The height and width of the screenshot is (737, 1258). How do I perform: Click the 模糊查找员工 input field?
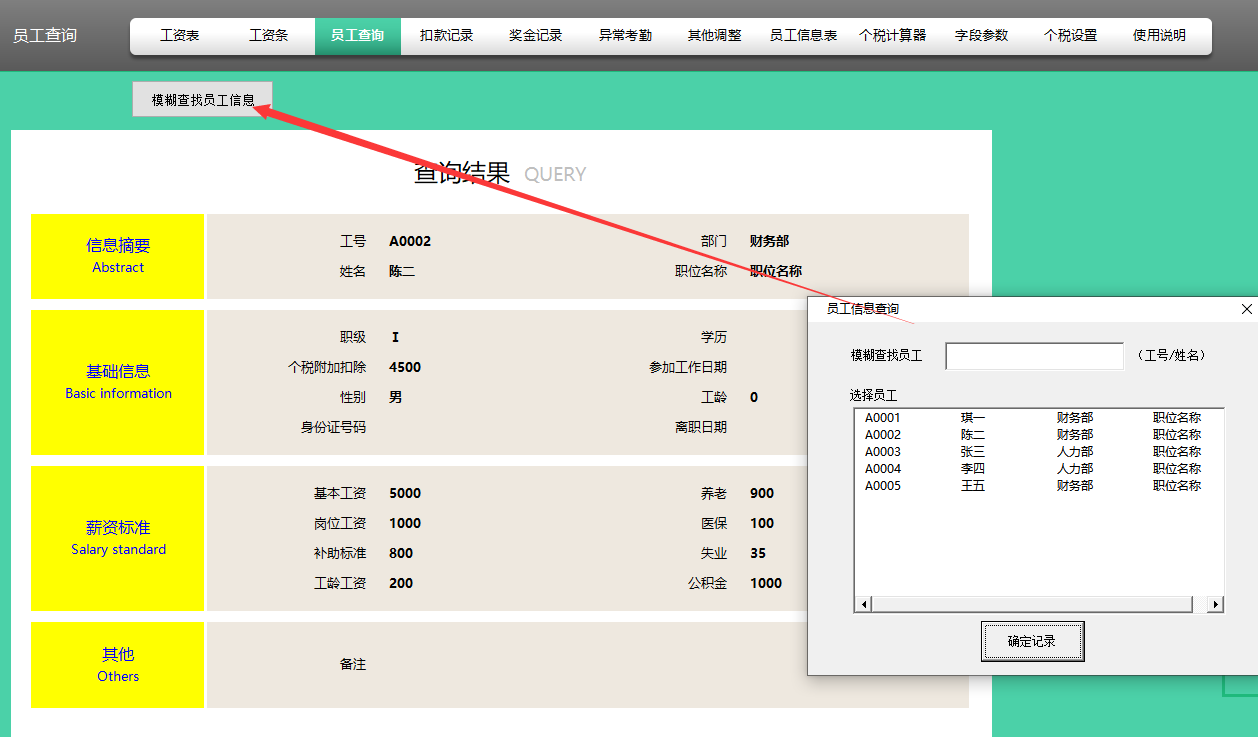click(x=1034, y=355)
